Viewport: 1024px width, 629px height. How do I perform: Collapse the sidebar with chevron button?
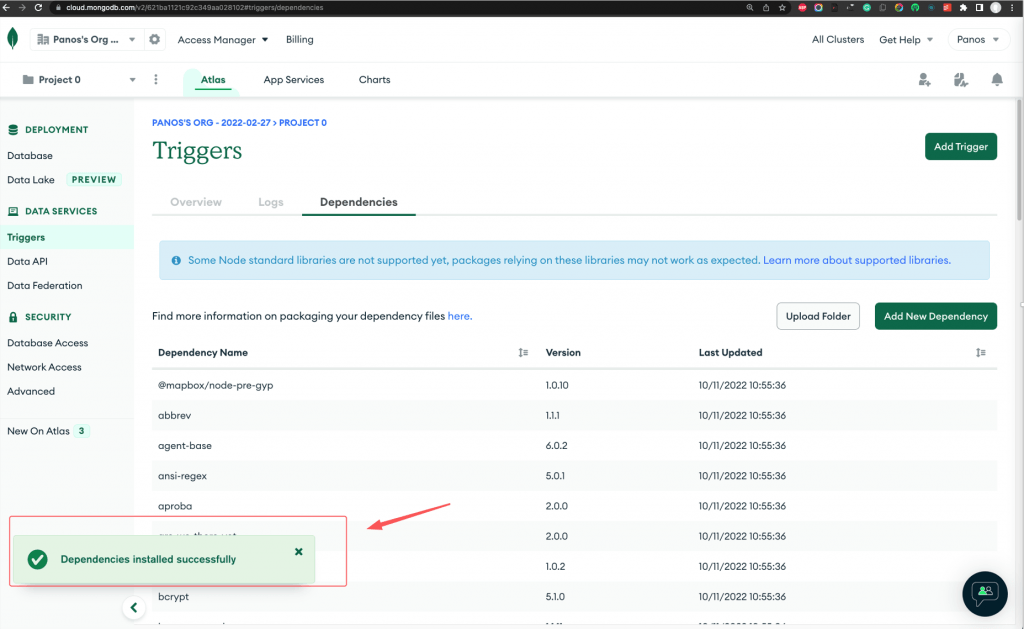(x=134, y=607)
